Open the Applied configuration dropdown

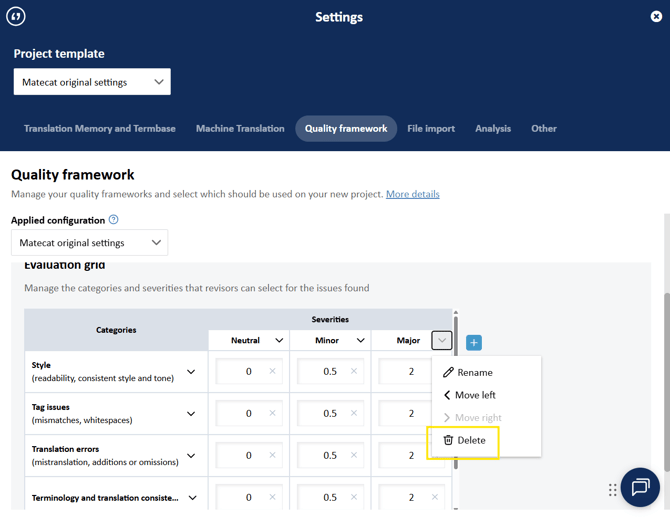pyautogui.click(x=90, y=243)
